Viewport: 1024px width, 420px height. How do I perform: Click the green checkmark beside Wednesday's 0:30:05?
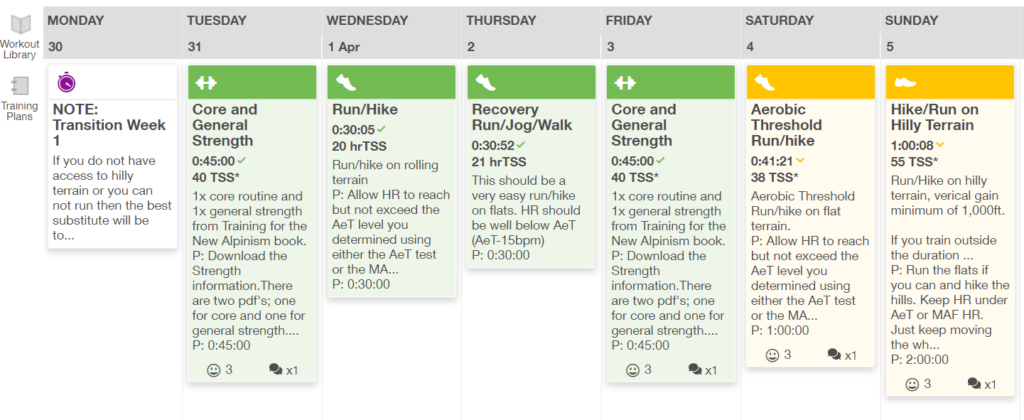381,129
